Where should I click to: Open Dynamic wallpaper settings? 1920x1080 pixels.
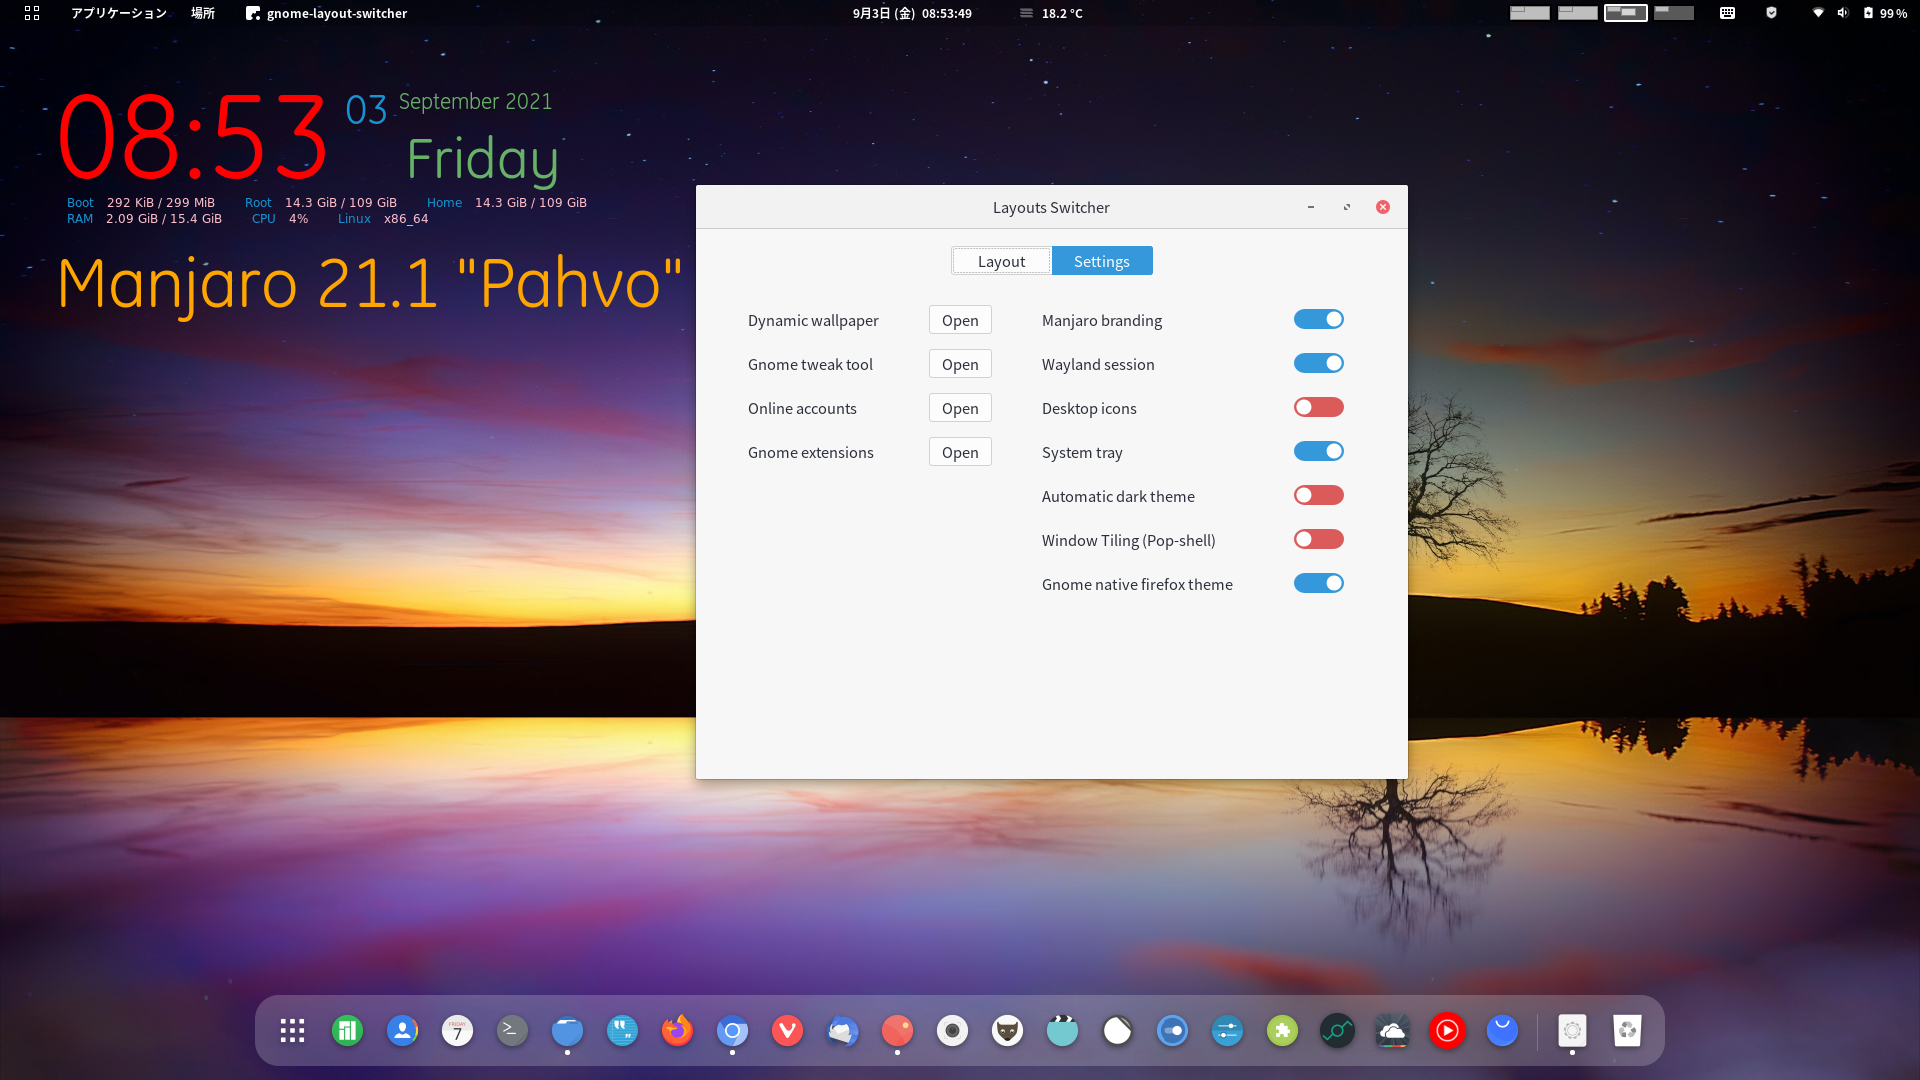pyautogui.click(x=959, y=320)
